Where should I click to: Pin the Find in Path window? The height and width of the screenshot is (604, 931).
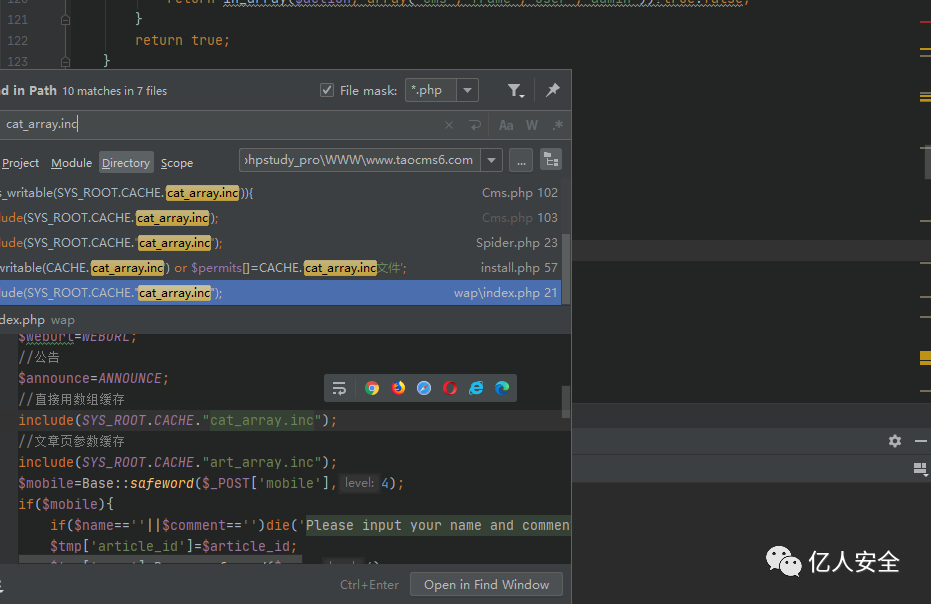pos(553,90)
